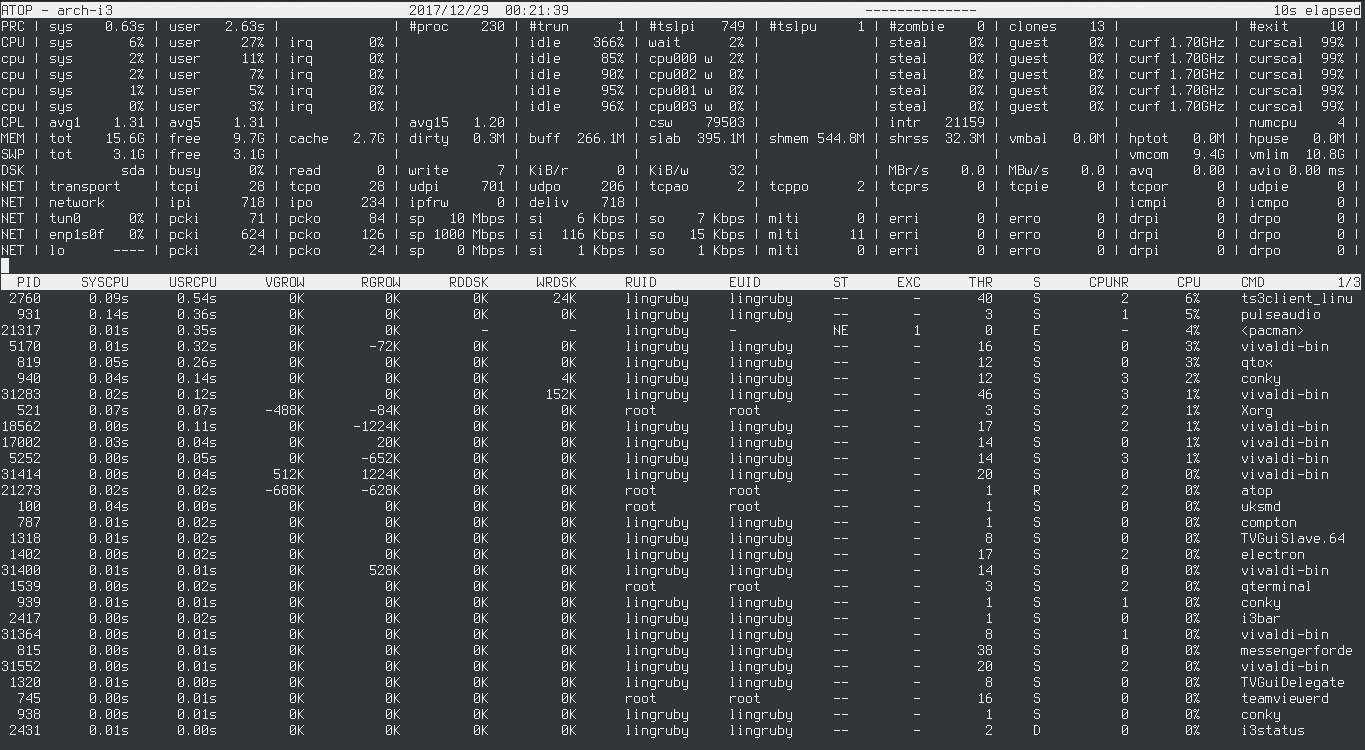Click the SYSCPU column header
The width and height of the screenshot is (1365, 750).
(x=105, y=282)
